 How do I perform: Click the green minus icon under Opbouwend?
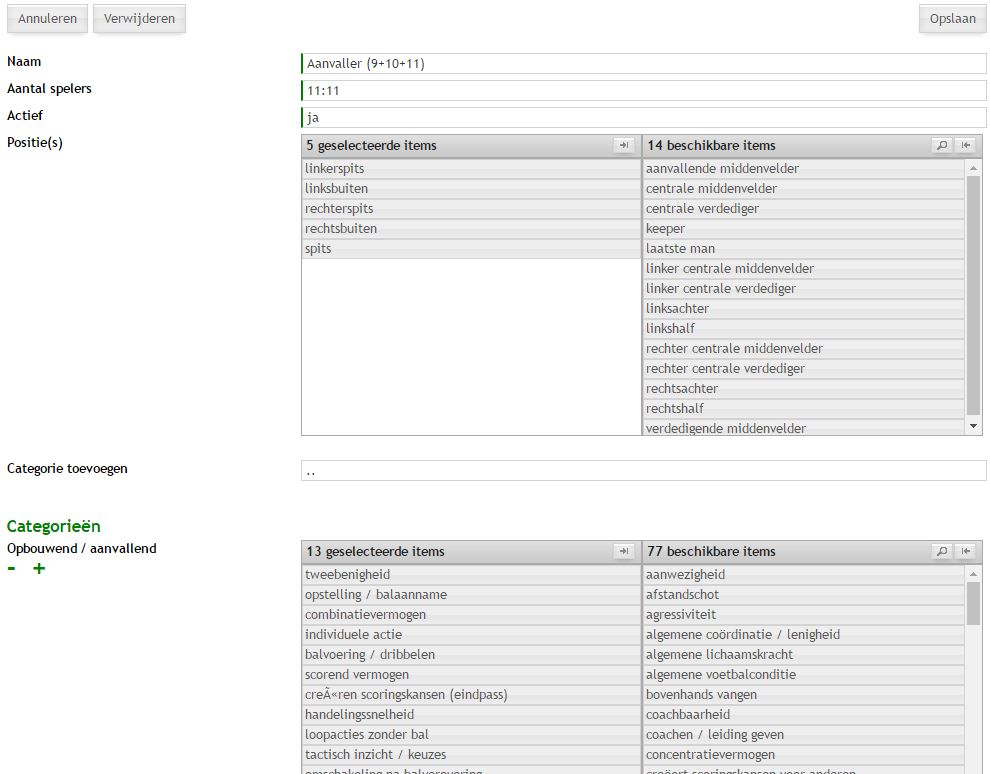12,569
